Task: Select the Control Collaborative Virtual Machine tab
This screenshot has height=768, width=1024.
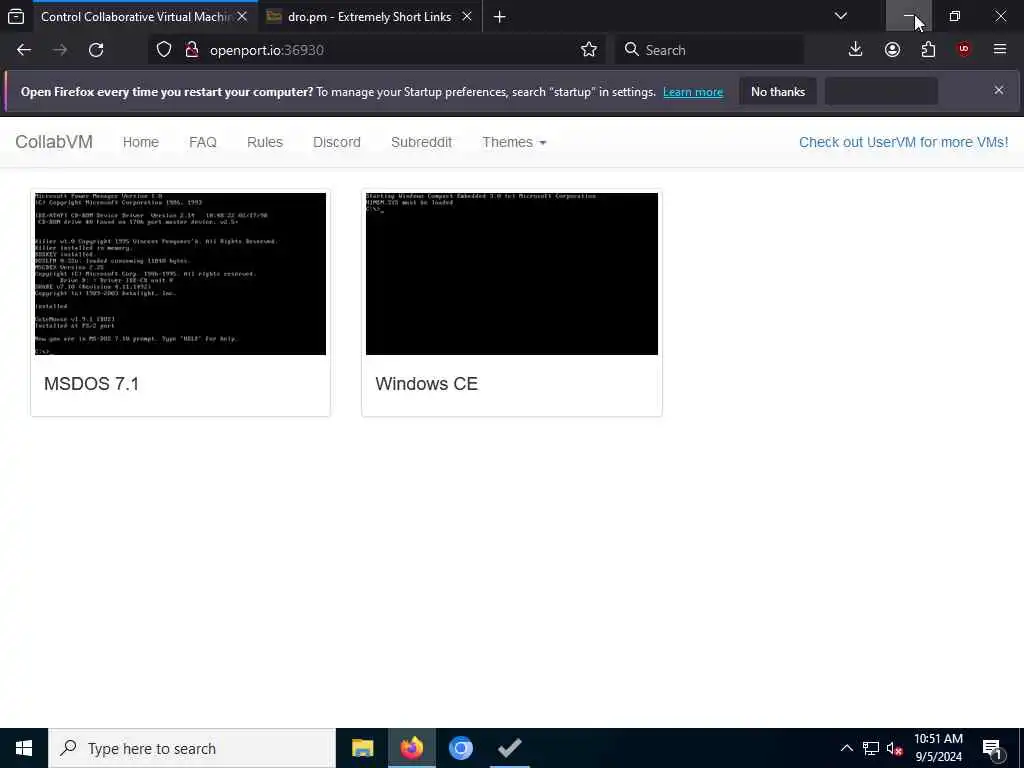Action: [x=135, y=16]
